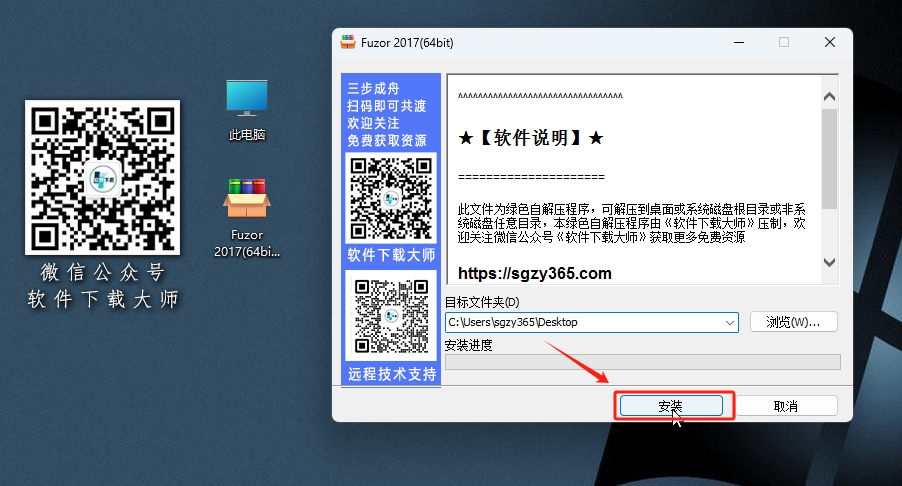This screenshot has width=902, height=486.
Task: Click the 安装进度 progress bar
Action: (x=643, y=362)
